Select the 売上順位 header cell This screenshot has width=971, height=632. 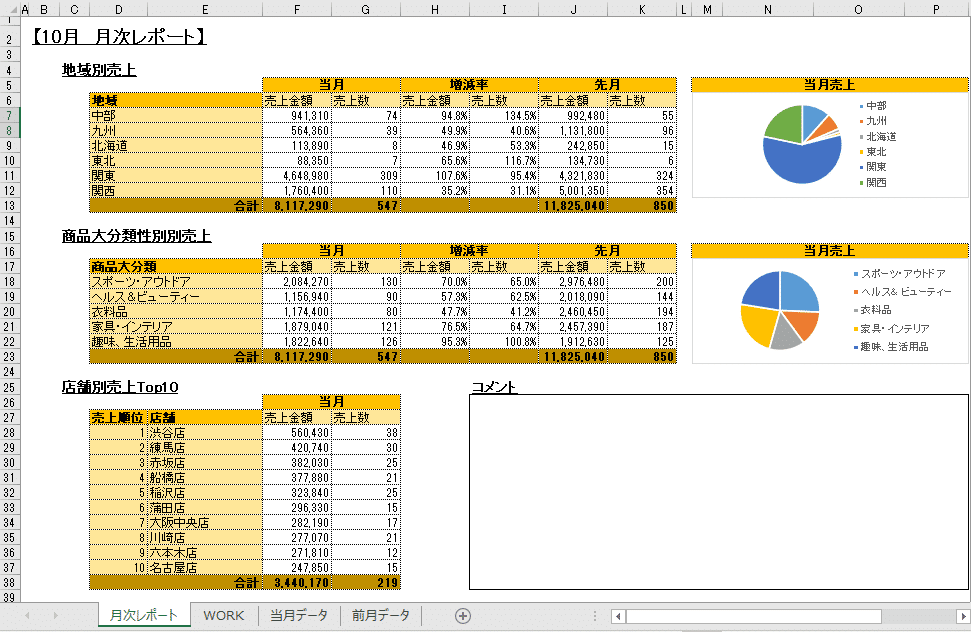coord(118,418)
